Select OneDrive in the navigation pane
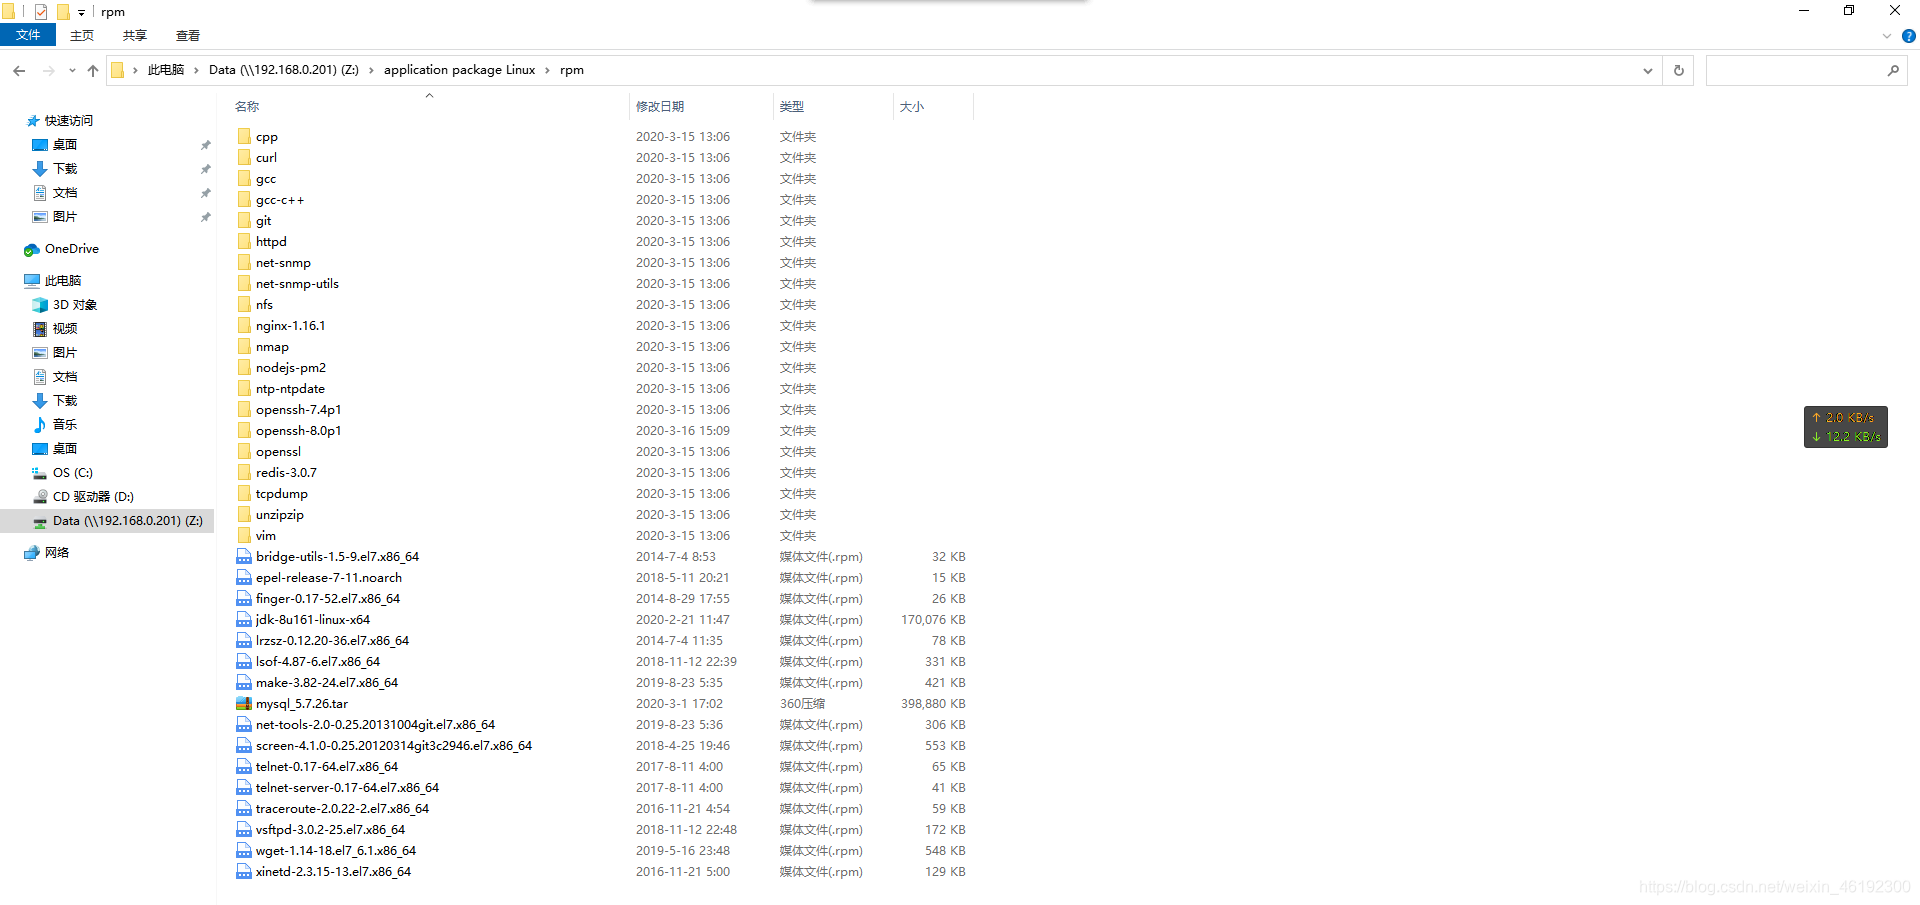Viewport: 1920px width, 905px height. point(71,249)
